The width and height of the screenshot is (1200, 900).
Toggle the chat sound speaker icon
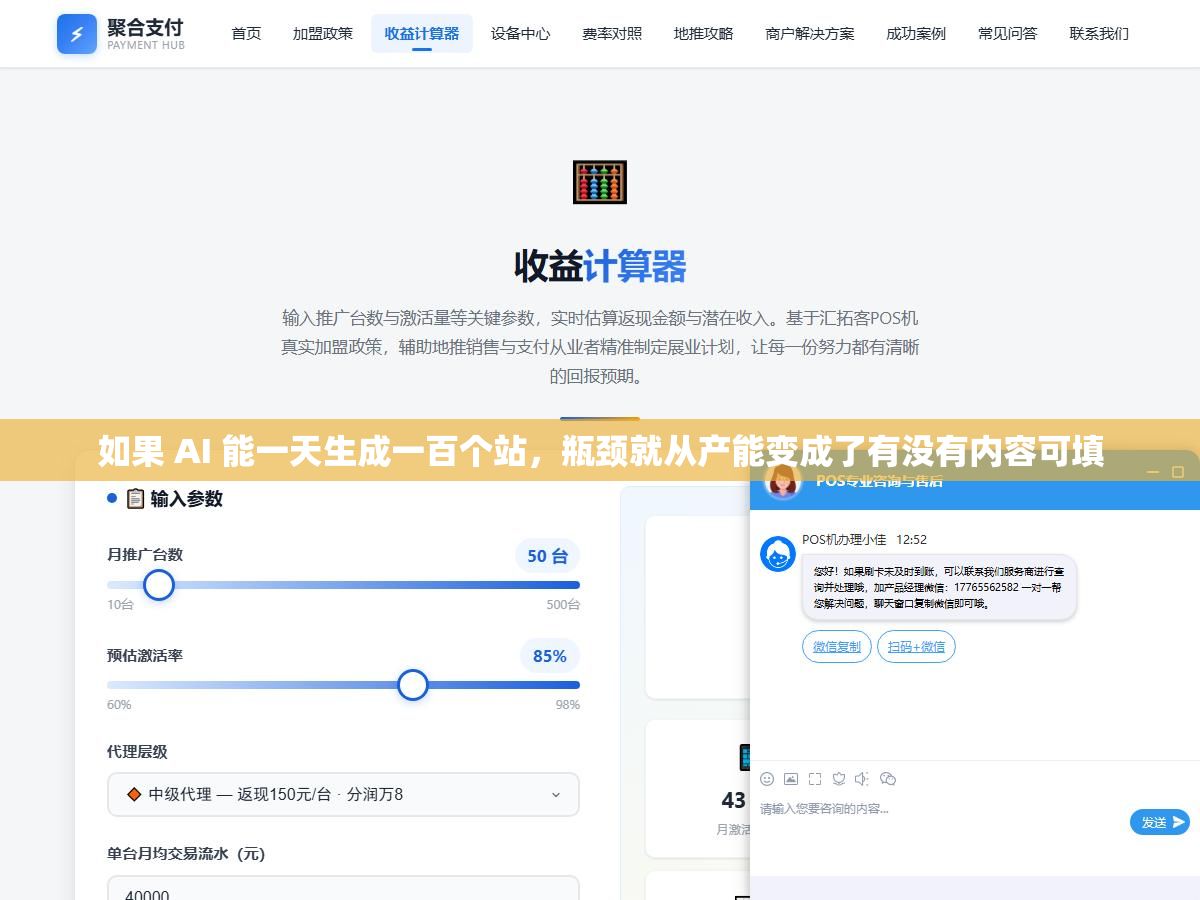point(863,779)
